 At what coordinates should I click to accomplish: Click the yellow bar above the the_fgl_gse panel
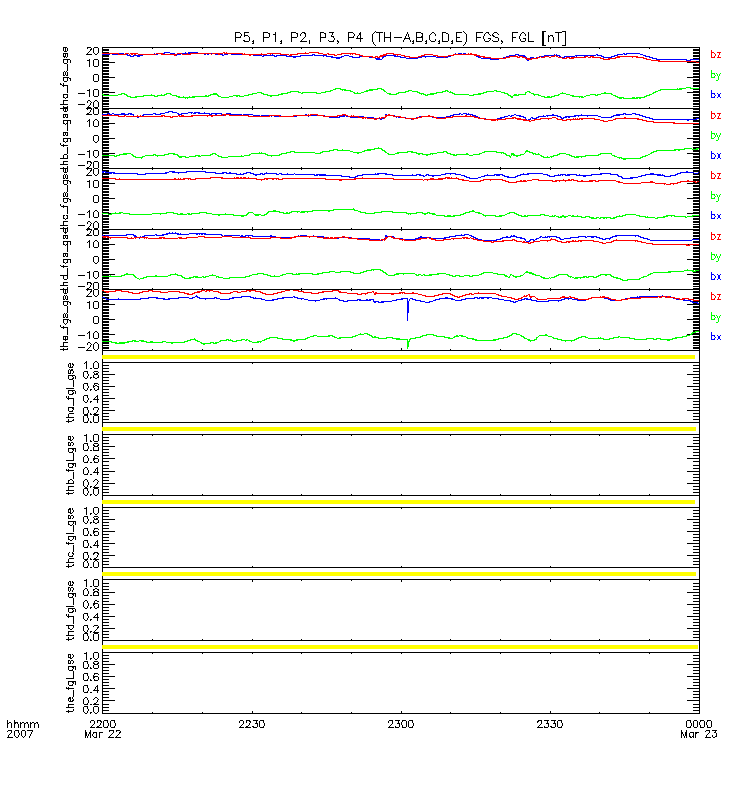coord(400,647)
